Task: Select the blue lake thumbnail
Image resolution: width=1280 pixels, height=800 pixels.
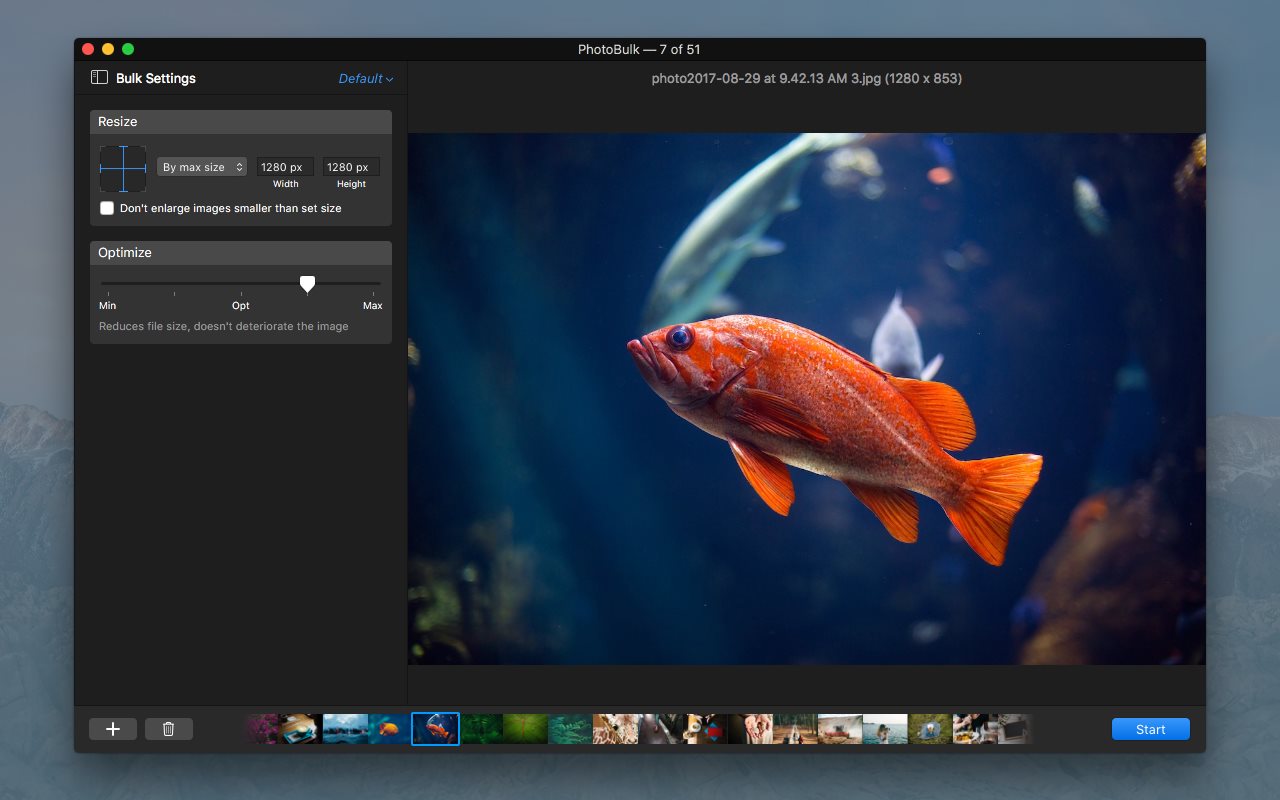Action: point(346,729)
